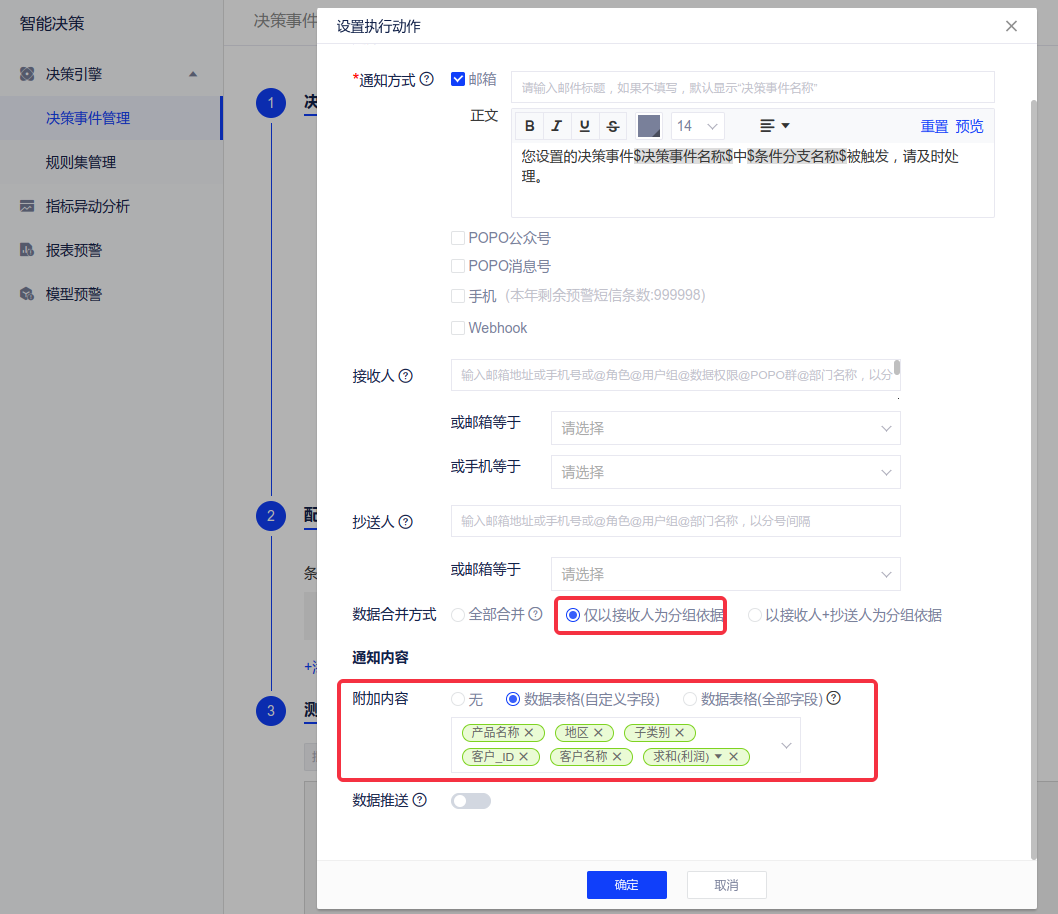Enable the POPO公众号 checkbox
The width and height of the screenshot is (1058, 914).
(x=458, y=238)
